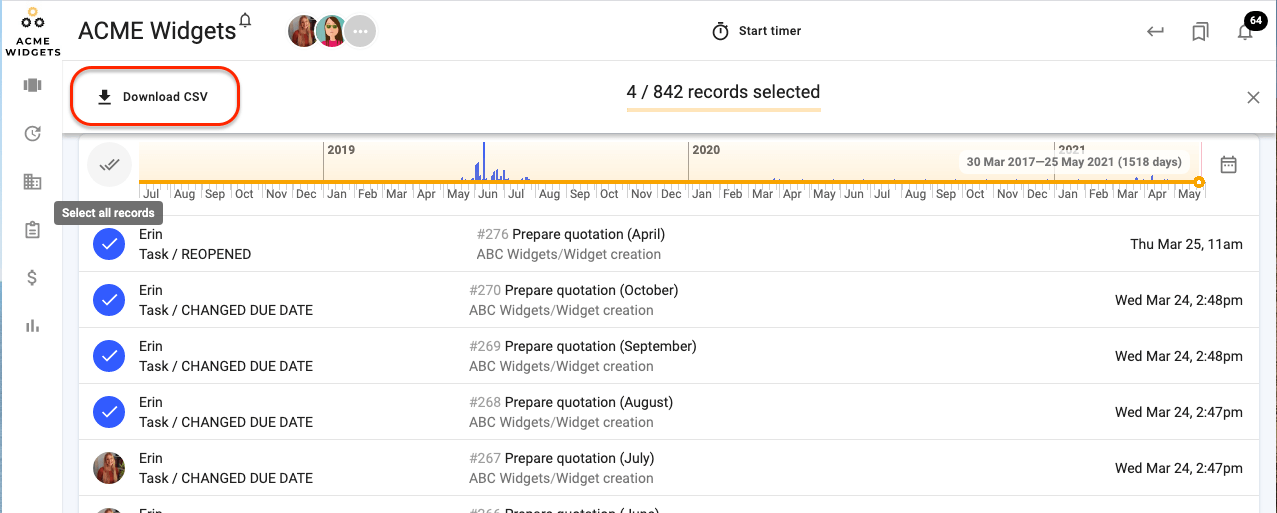This screenshot has height=513, width=1277.
Task: Click the tall blue bar in June 2019
Action: pos(483,161)
